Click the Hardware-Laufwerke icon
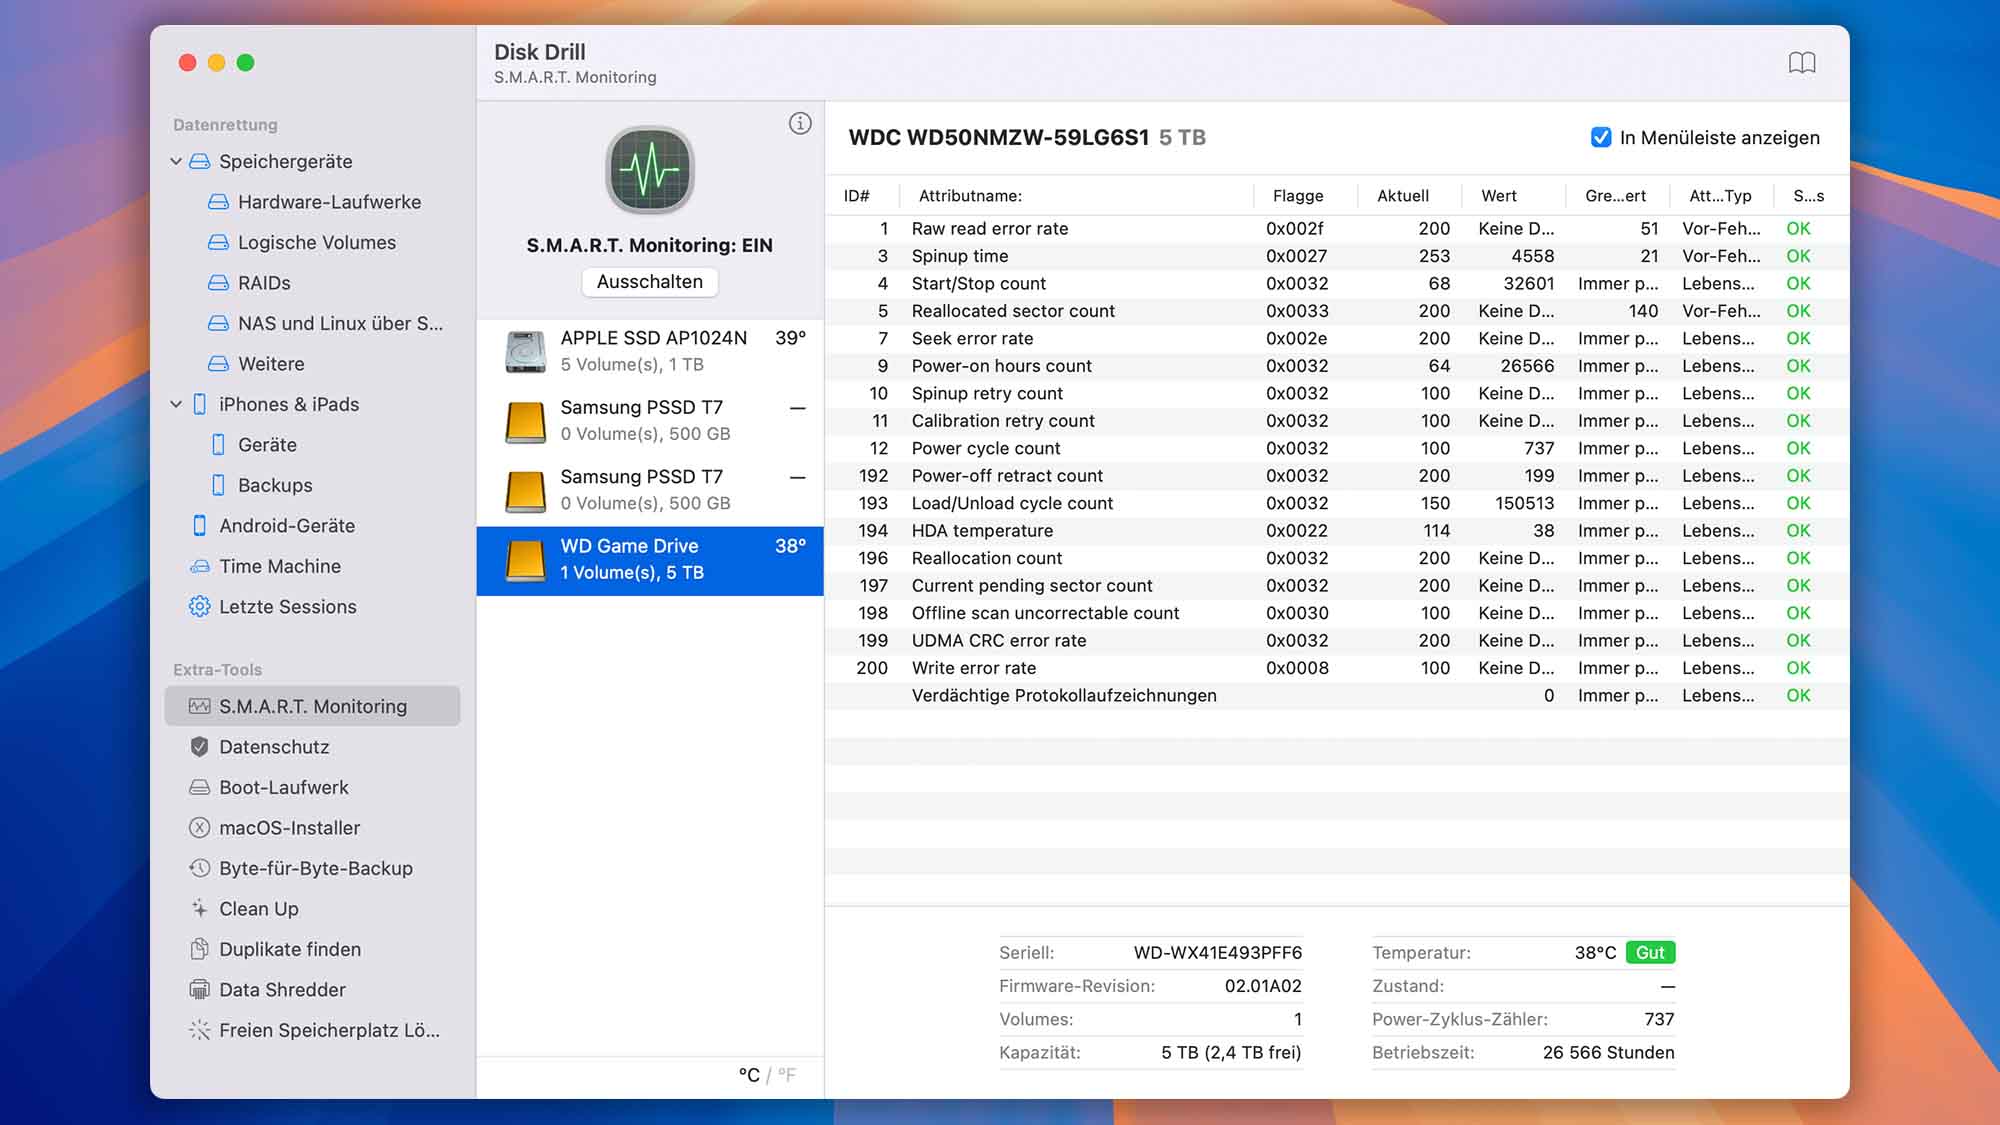This screenshot has height=1125, width=2000. tap(218, 202)
